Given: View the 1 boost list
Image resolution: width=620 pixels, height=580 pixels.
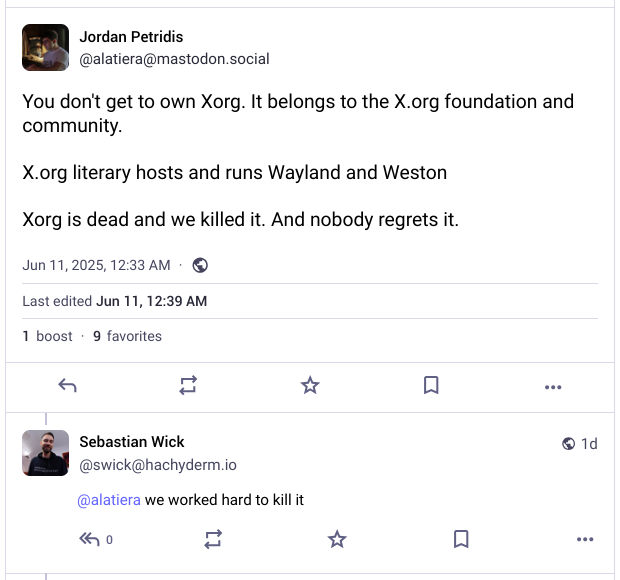Looking at the screenshot, I should [48, 336].
